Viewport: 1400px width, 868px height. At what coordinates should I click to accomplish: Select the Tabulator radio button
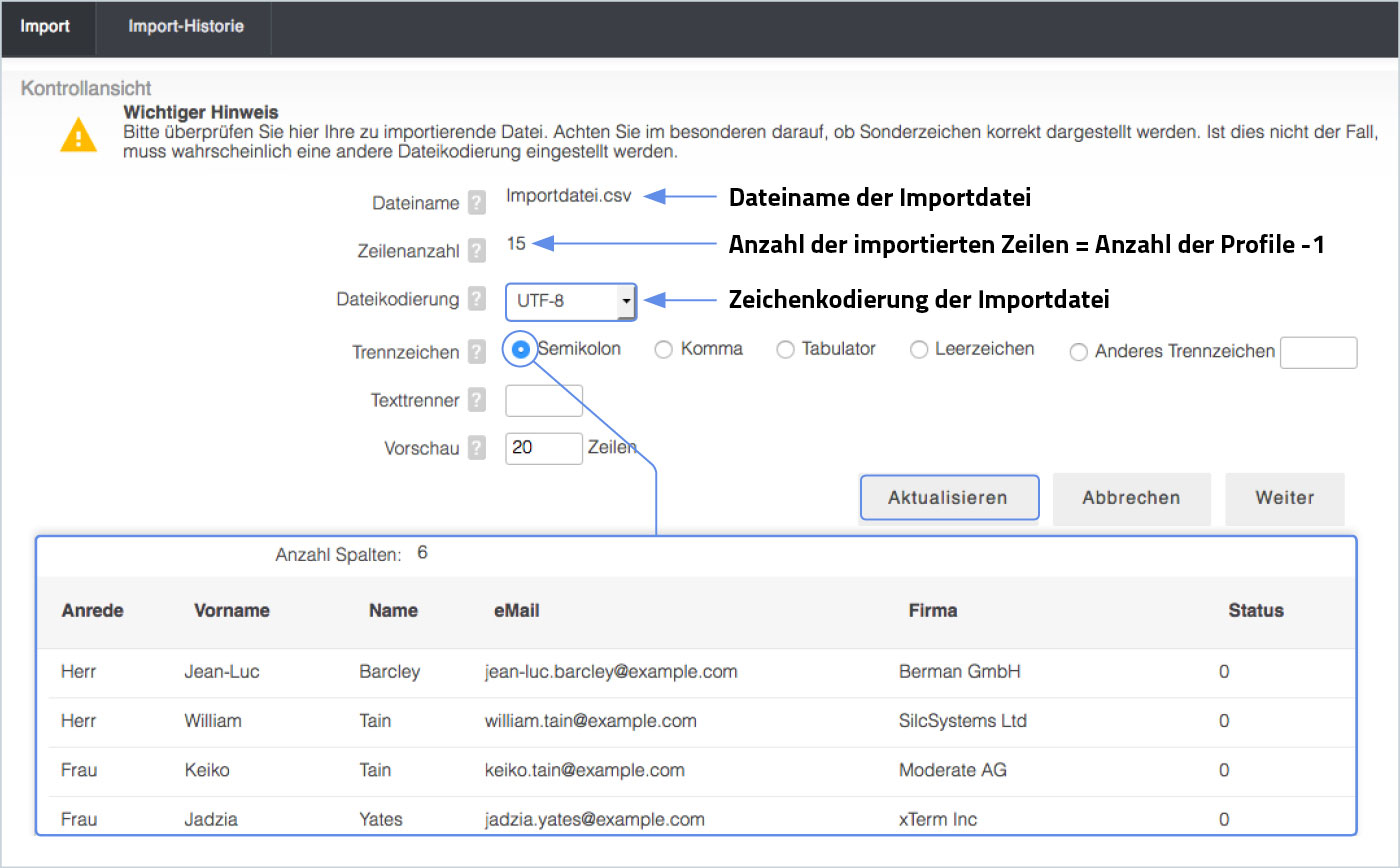(x=785, y=350)
